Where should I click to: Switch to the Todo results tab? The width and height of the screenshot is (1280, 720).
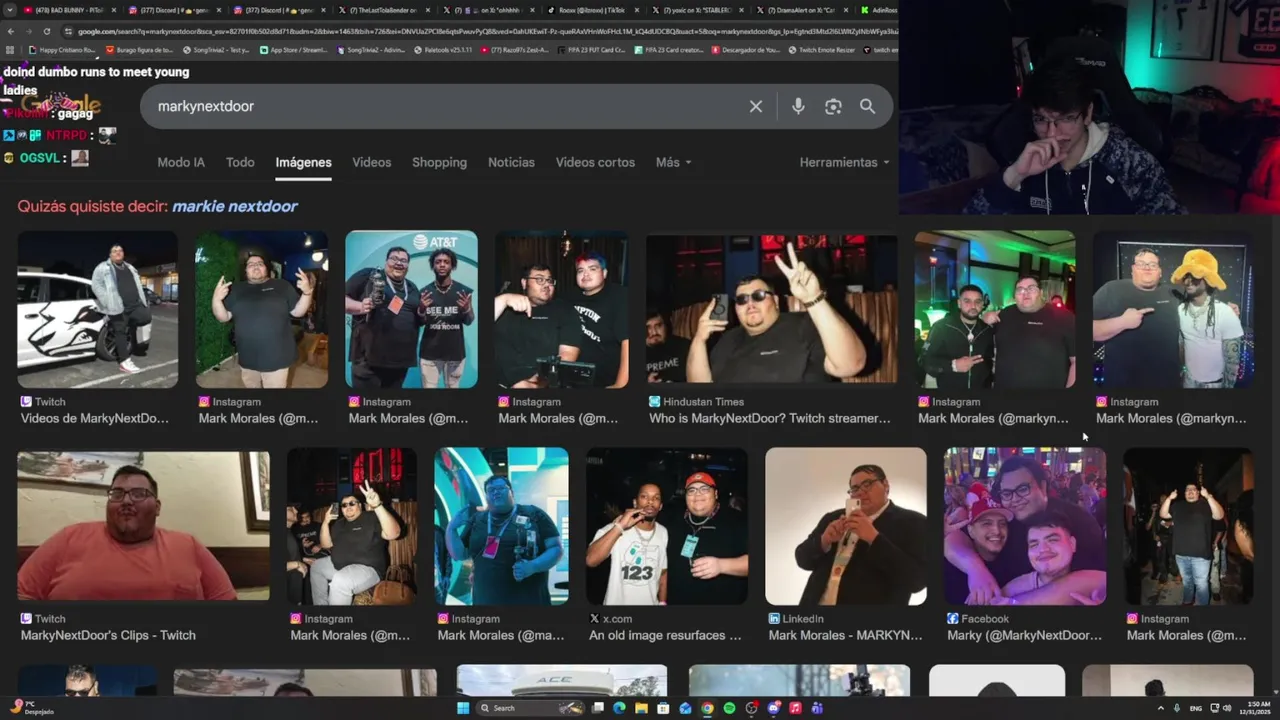[x=240, y=162]
